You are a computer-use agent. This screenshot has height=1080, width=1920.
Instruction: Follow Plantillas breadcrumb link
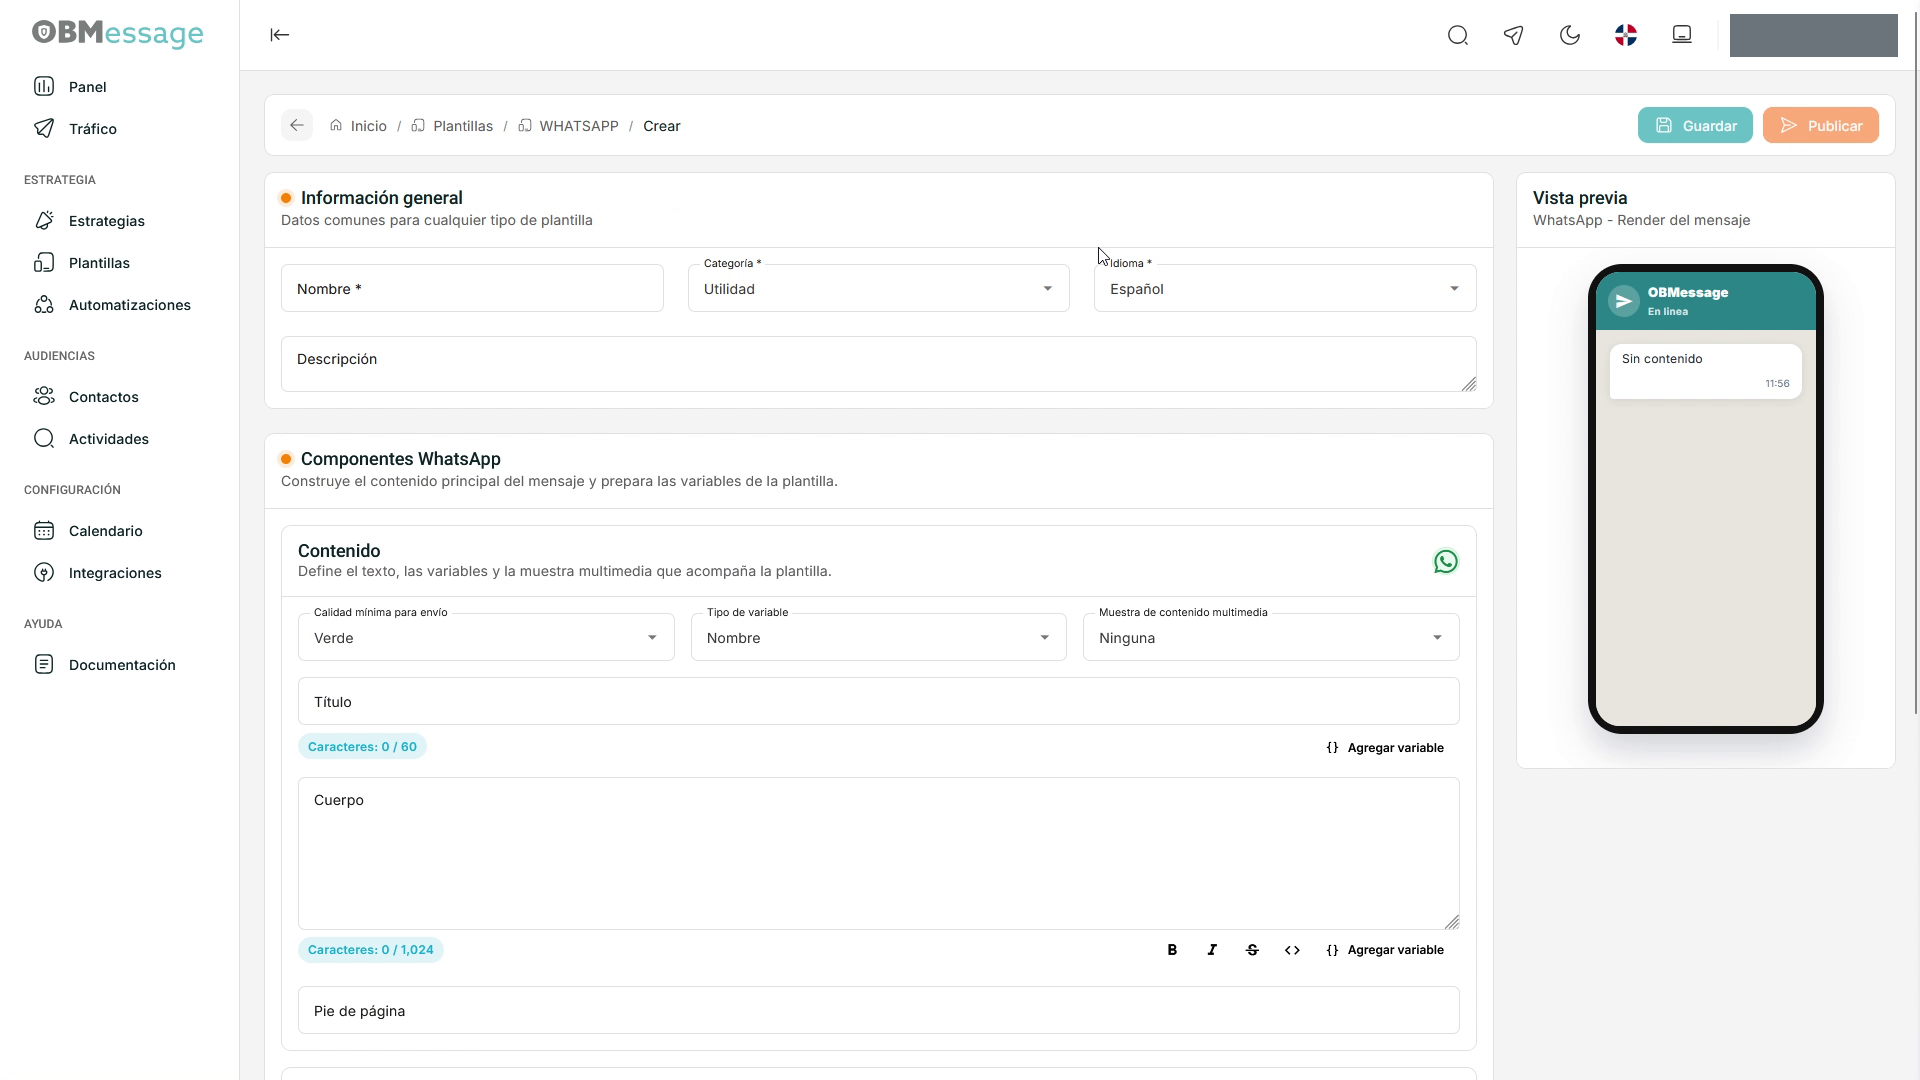click(452, 126)
